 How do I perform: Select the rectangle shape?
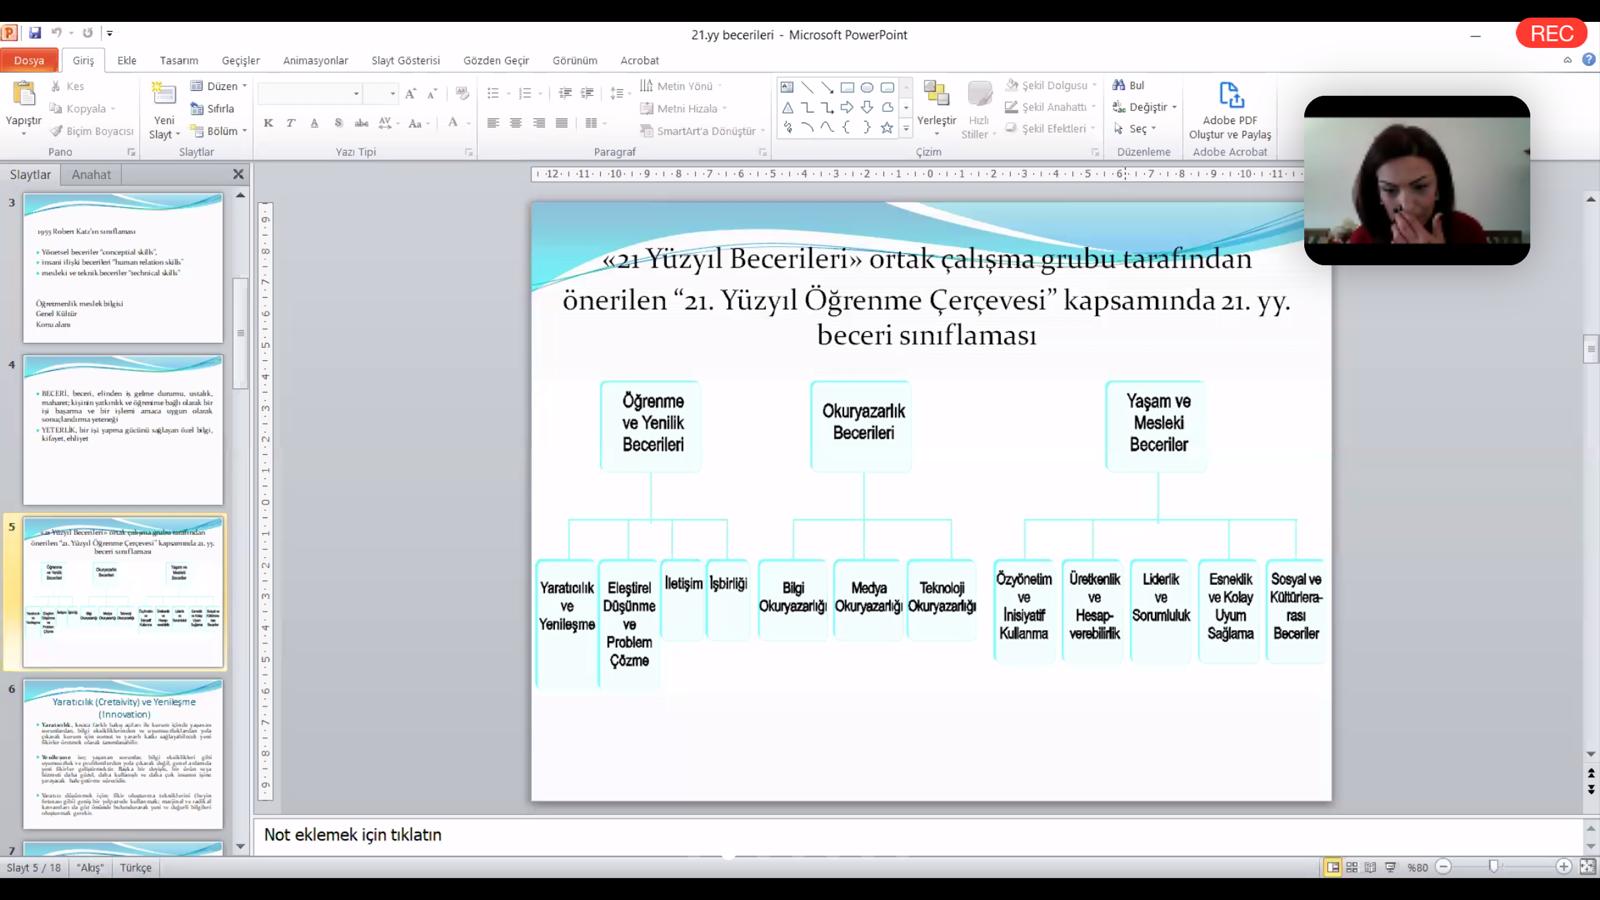847,87
